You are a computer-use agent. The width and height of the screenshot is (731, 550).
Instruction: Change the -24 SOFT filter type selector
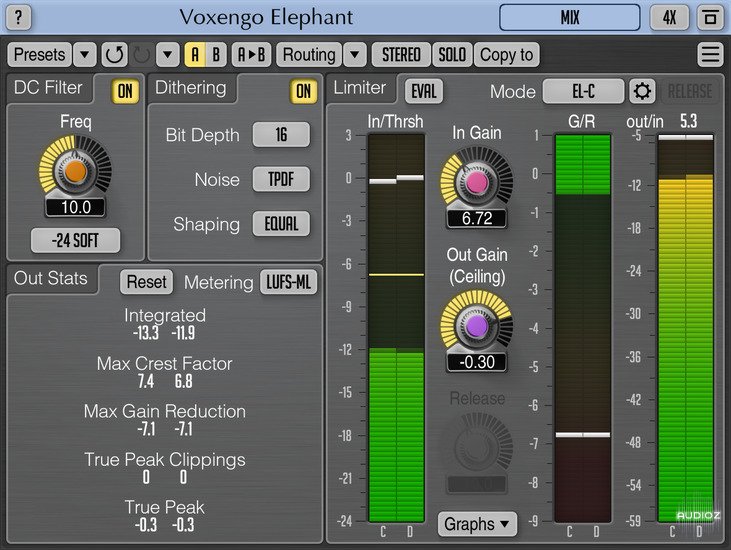76,241
